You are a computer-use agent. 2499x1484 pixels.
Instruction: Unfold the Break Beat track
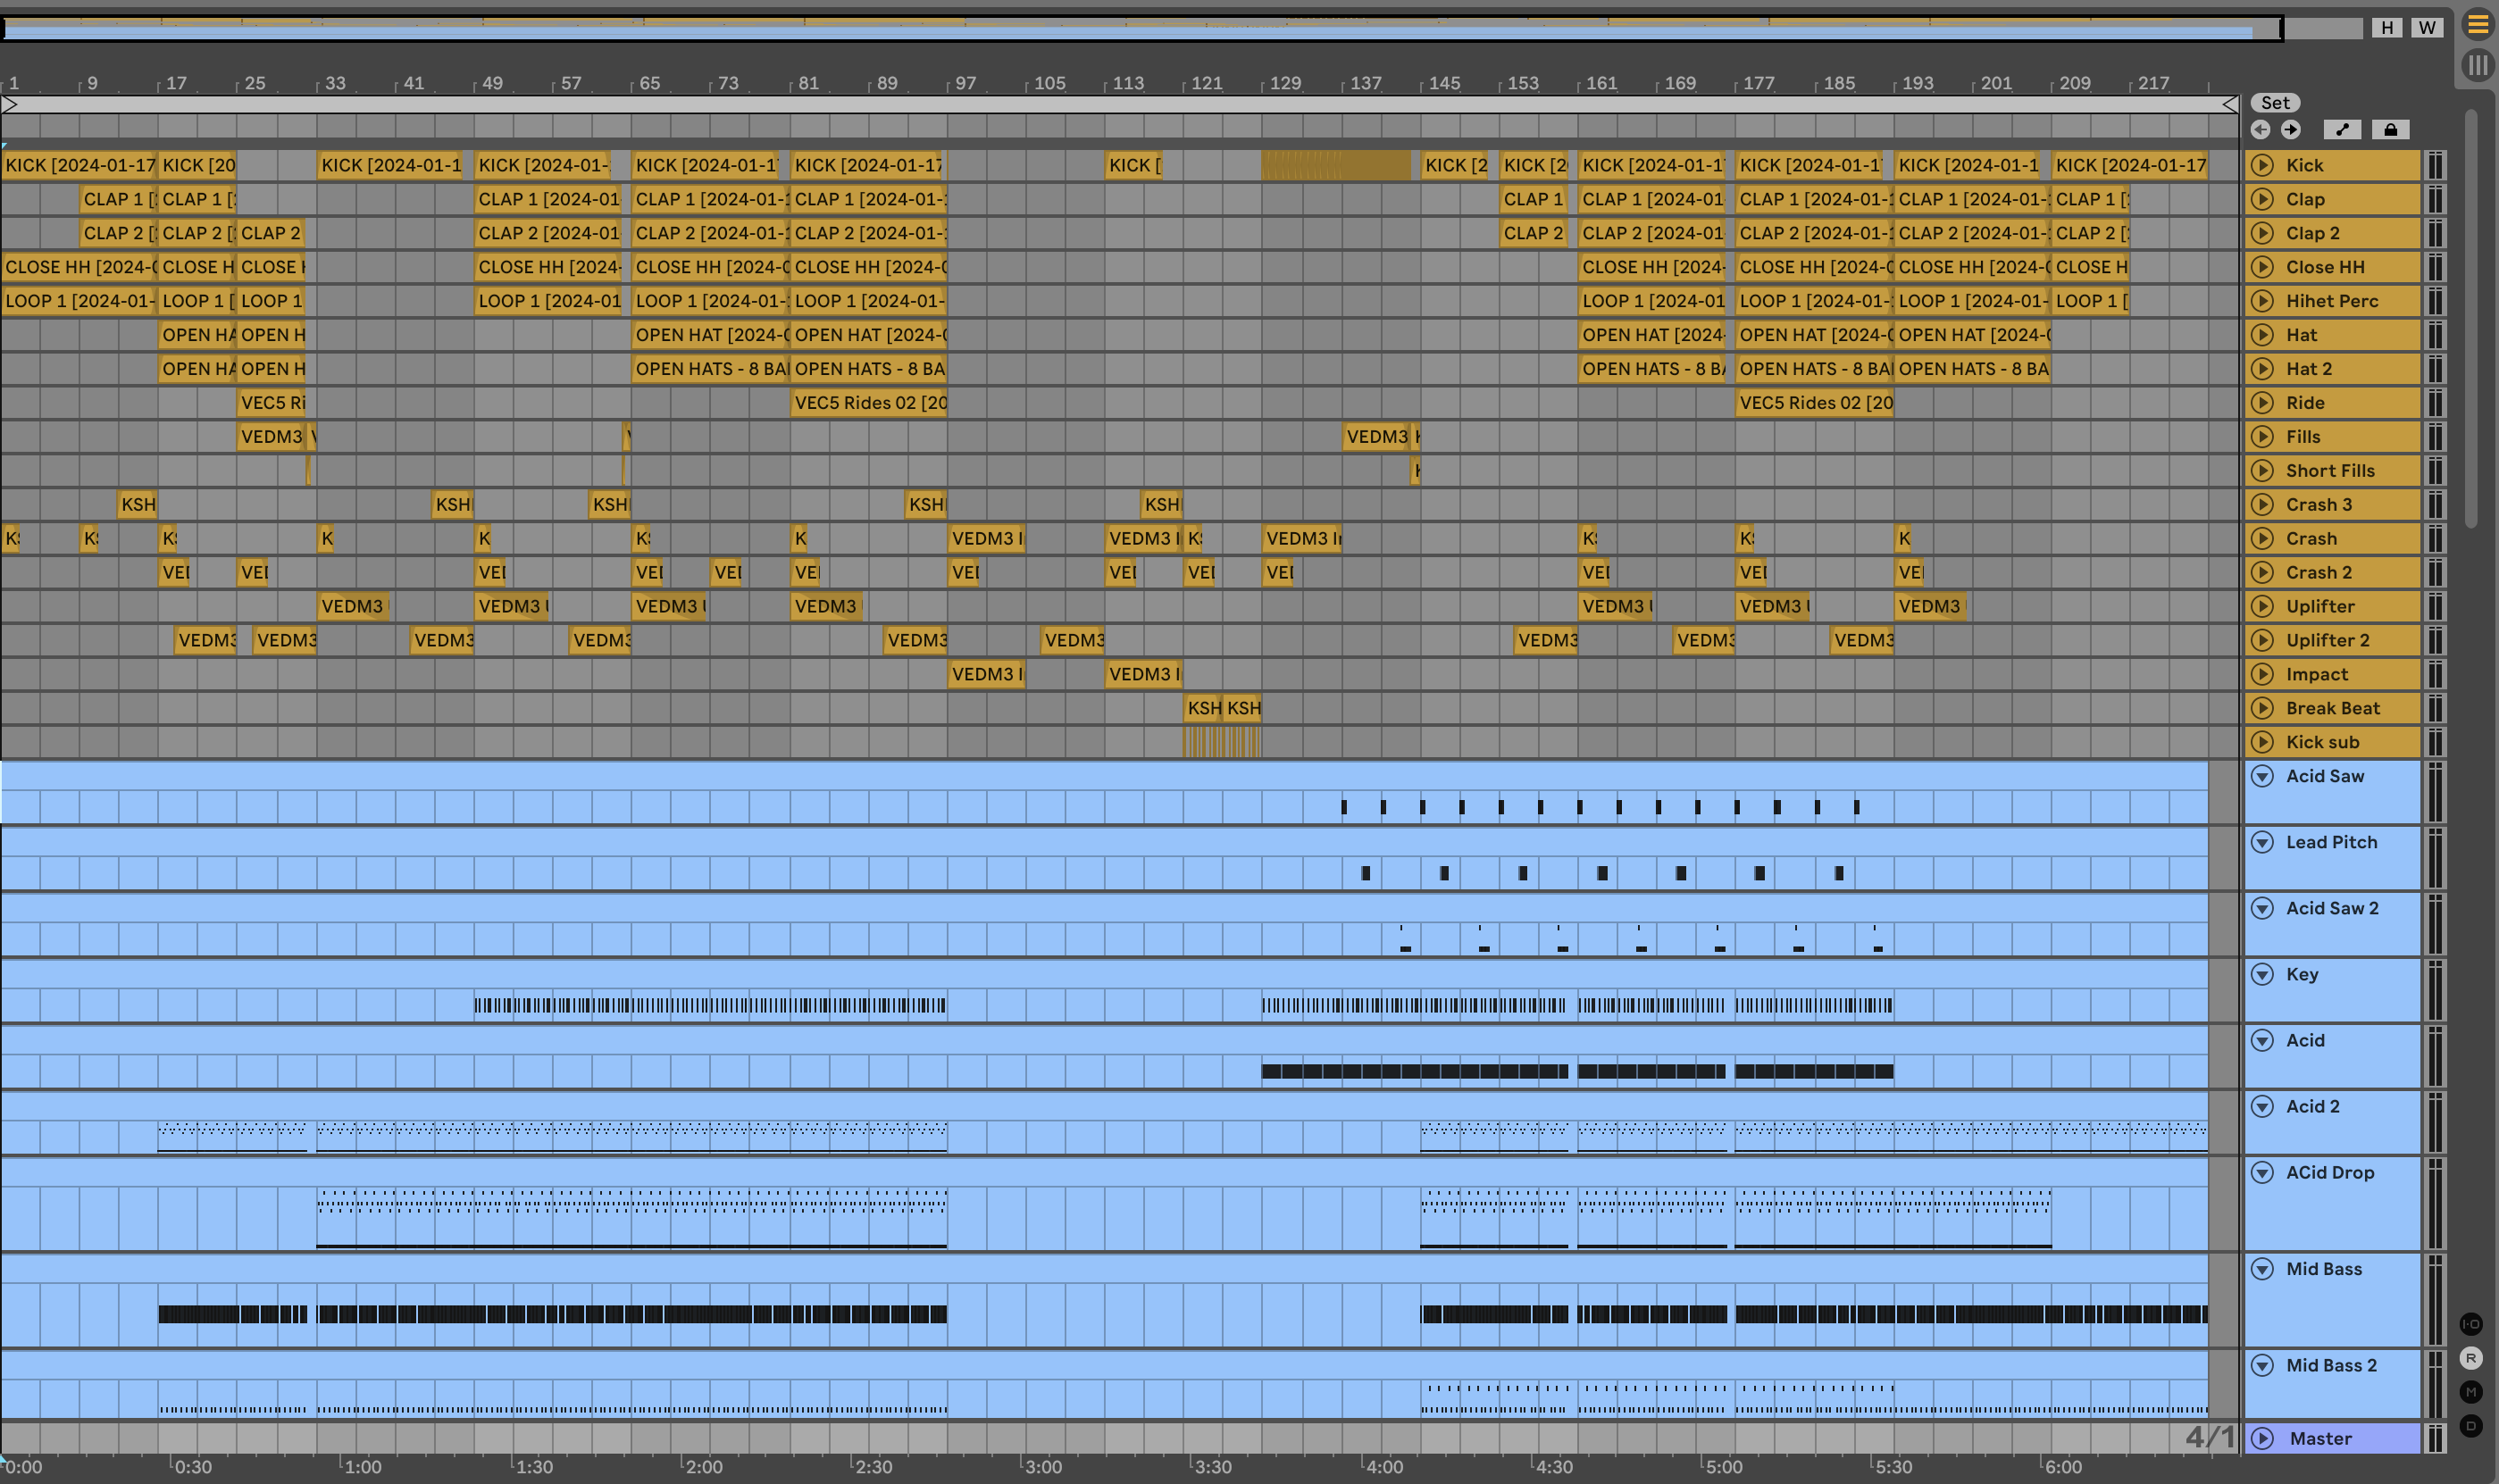pos(2262,708)
